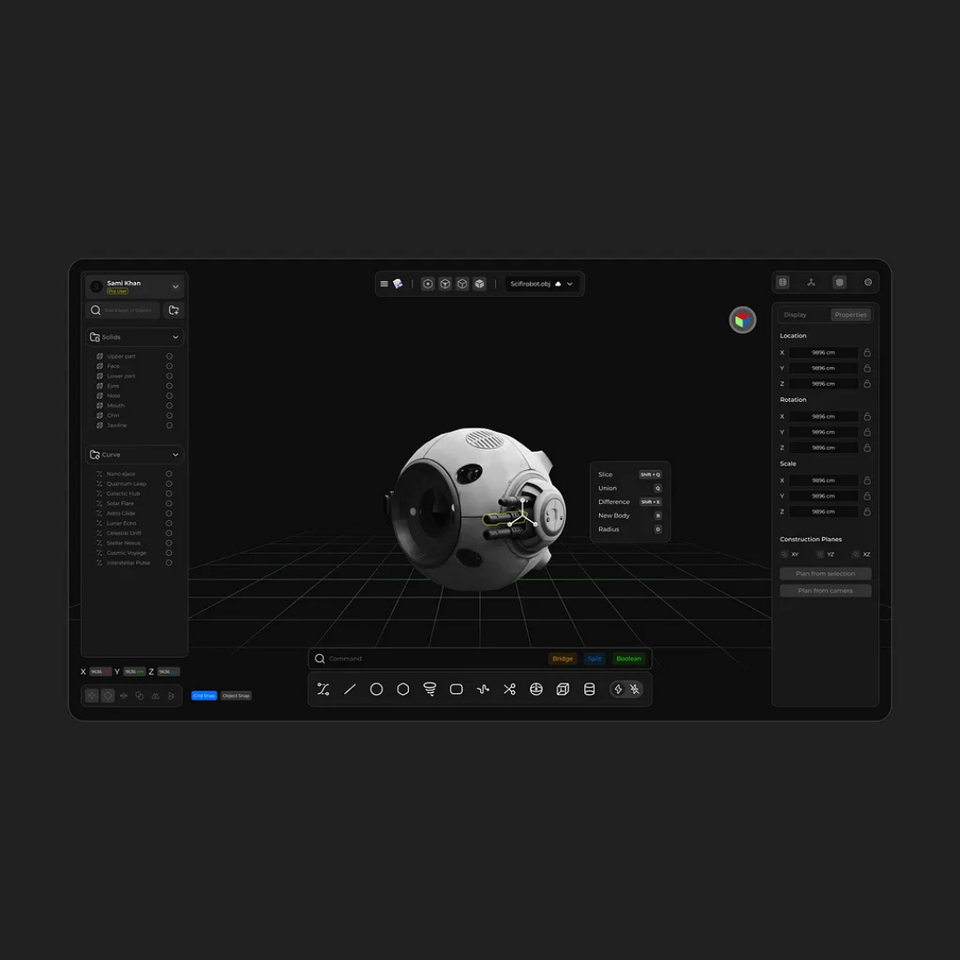Click the Plan from camera button
The height and width of the screenshot is (960, 960).
[x=825, y=591]
